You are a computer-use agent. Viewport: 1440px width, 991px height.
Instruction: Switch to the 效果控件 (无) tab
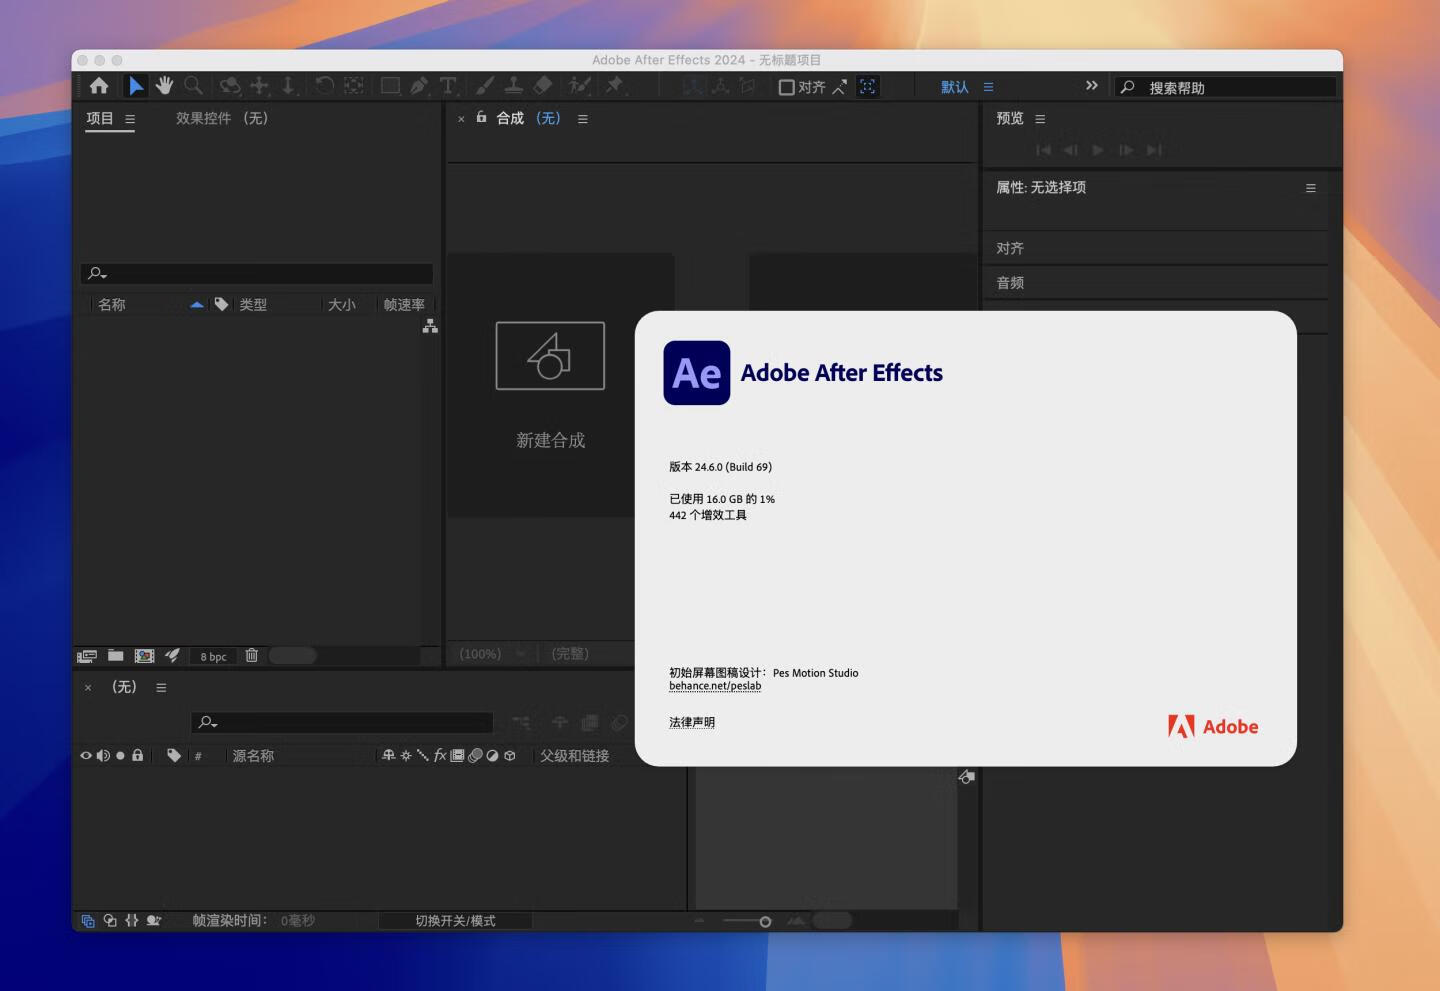222,118
